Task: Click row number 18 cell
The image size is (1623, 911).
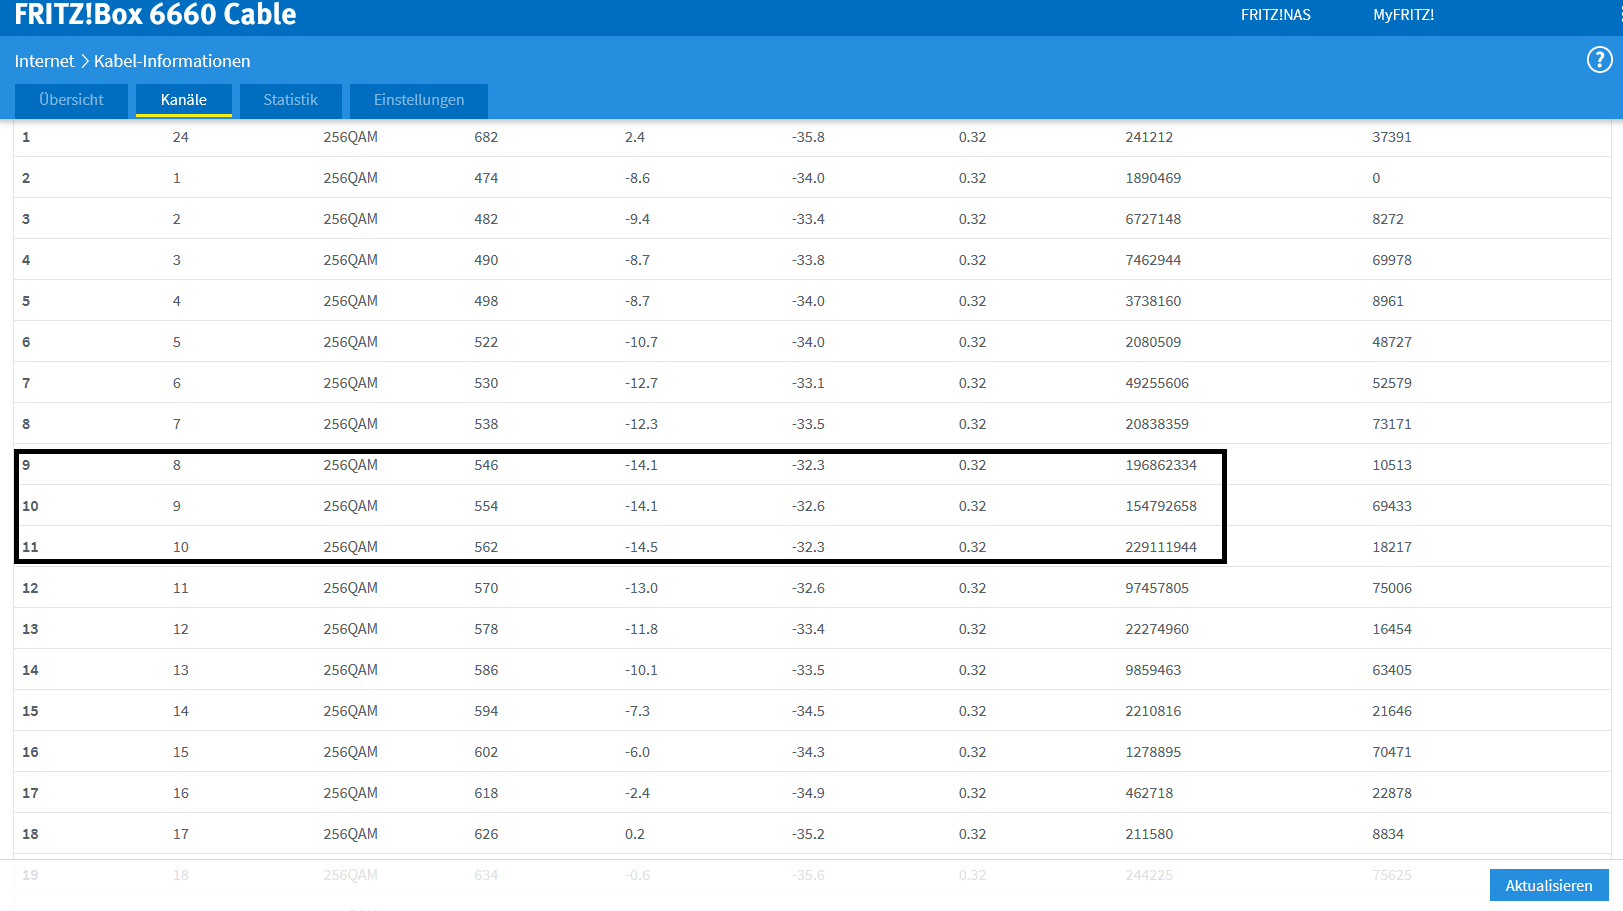Action: click(x=30, y=834)
